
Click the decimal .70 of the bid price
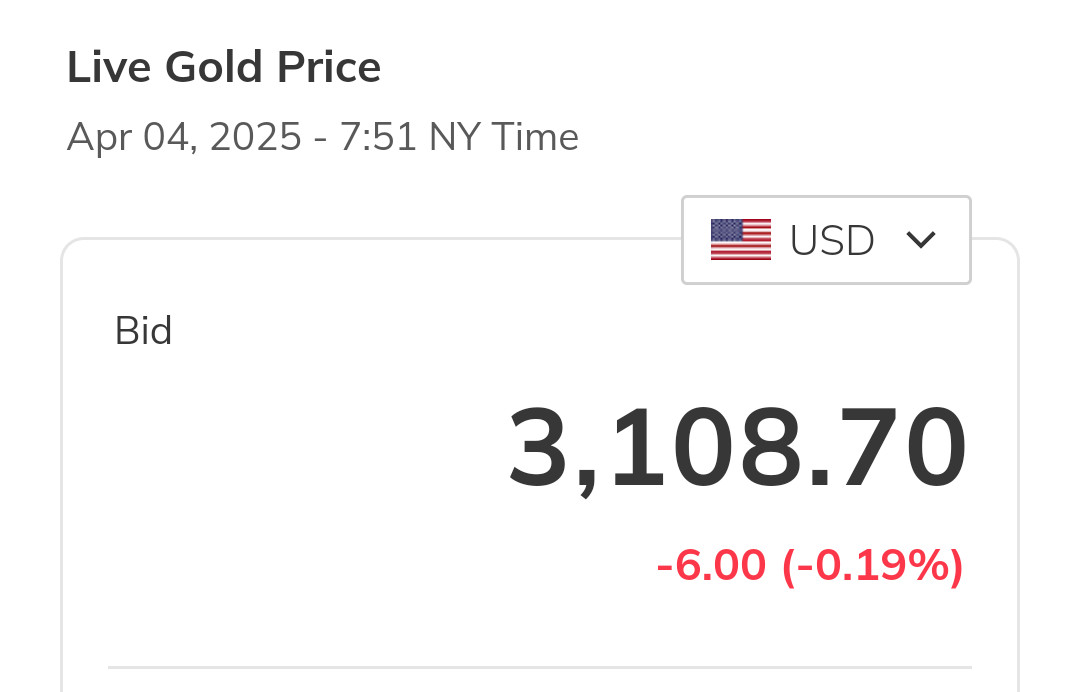coord(895,450)
